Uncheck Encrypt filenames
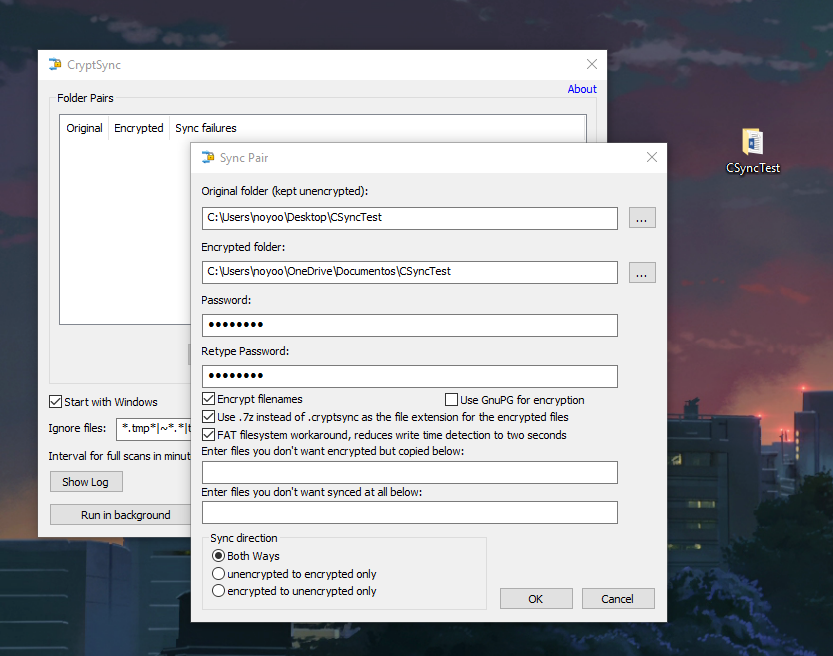This screenshot has height=656, width=833. coord(209,399)
